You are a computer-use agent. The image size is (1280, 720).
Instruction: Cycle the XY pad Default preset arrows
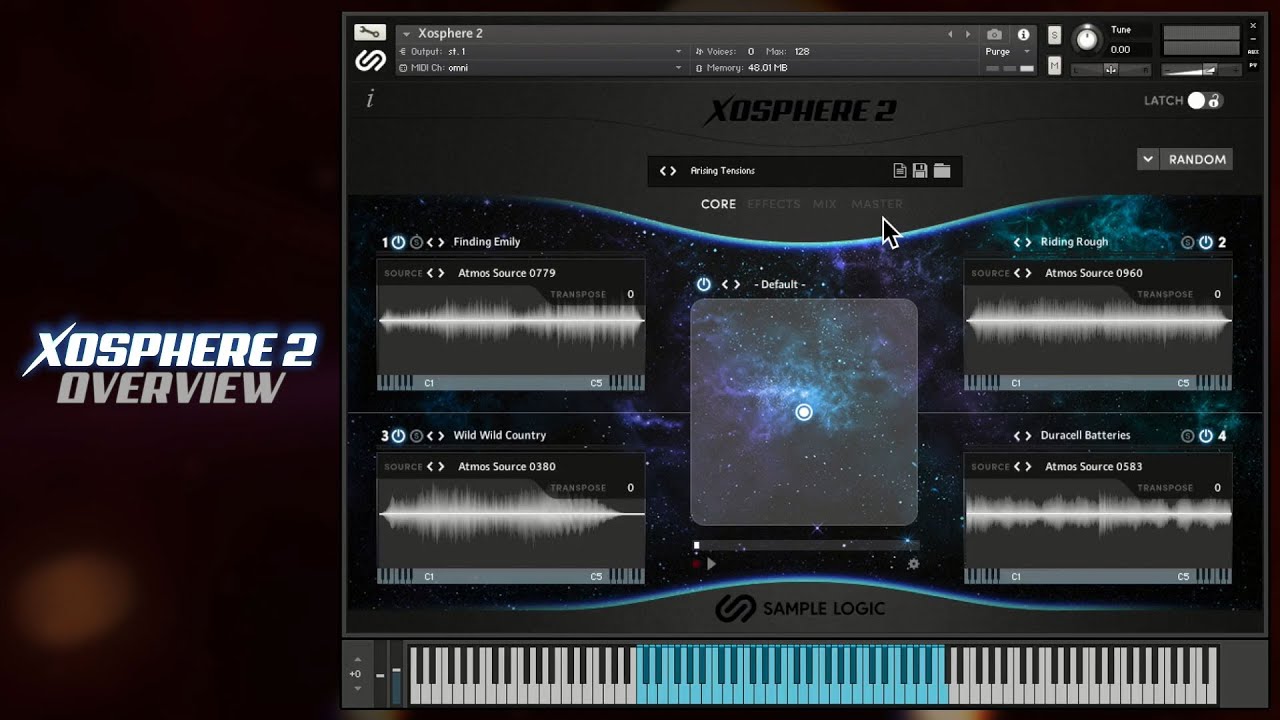[x=731, y=285]
